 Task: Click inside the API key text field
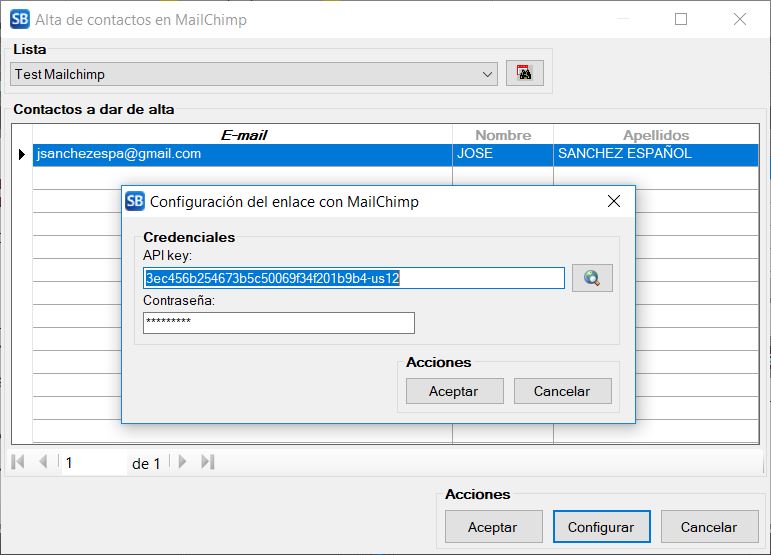pyautogui.click(x=354, y=278)
